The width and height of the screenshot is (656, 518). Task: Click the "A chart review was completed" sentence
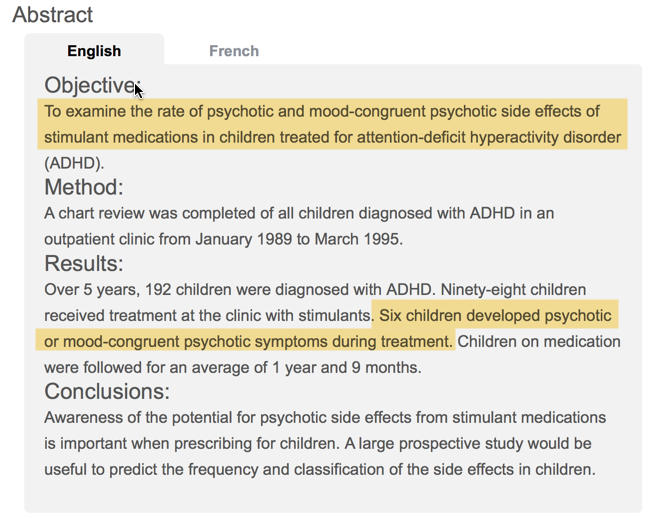point(160,213)
